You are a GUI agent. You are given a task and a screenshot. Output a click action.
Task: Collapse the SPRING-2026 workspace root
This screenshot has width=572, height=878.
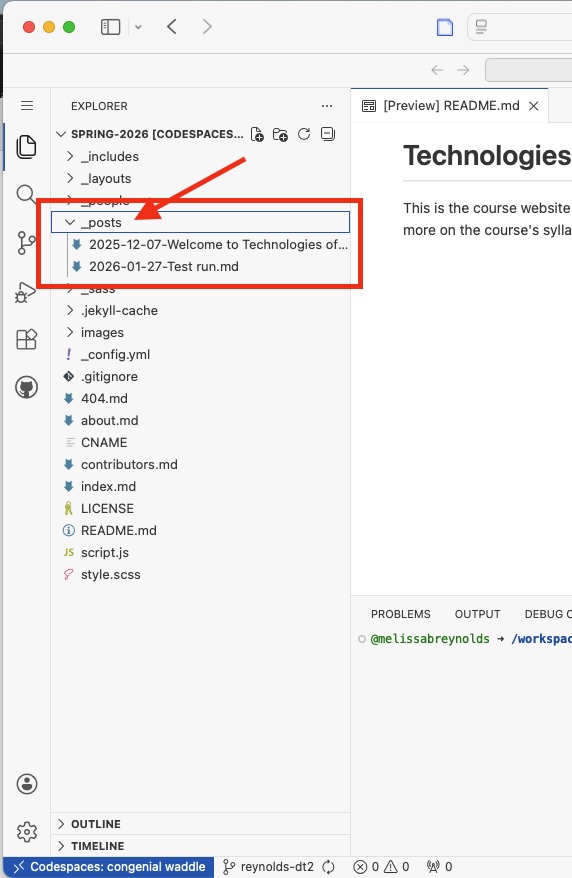point(150,134)
